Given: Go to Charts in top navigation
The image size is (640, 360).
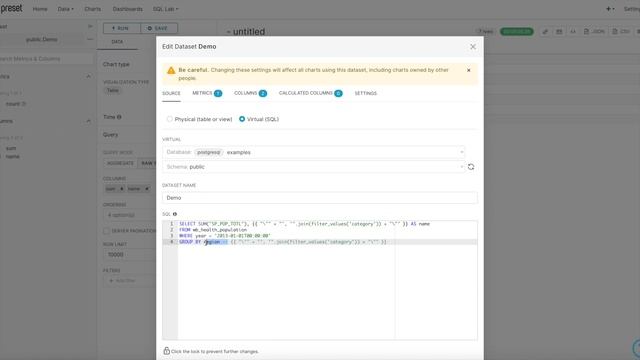Looking at the screenshot, I should click(93, 9).
